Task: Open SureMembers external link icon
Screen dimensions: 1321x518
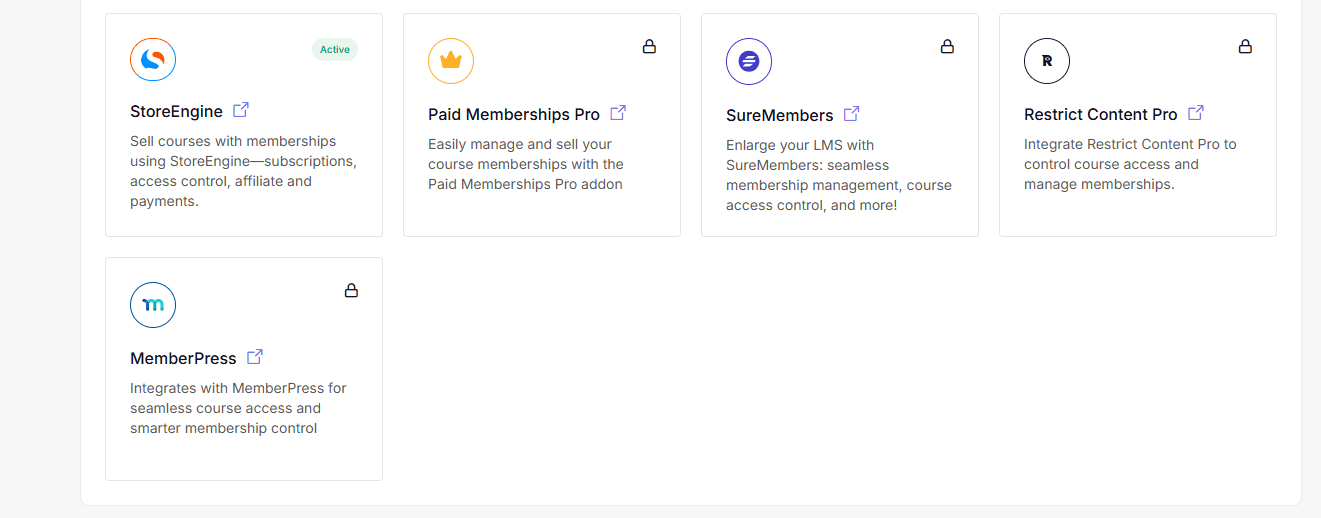Action: click(x=852, y=114)
